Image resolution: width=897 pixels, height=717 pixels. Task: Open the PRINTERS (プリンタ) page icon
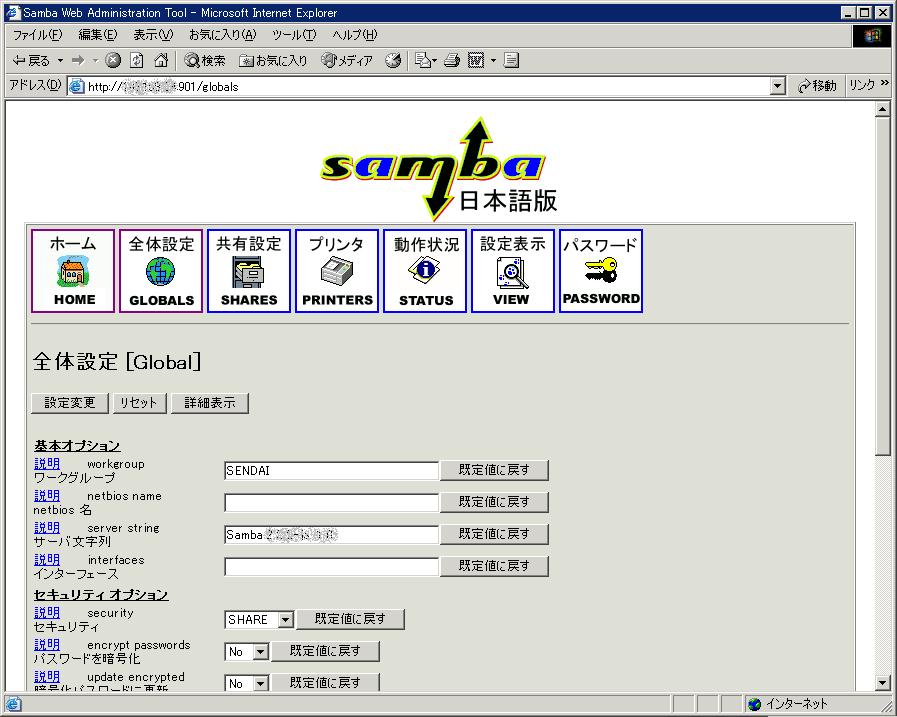(337, 271)
